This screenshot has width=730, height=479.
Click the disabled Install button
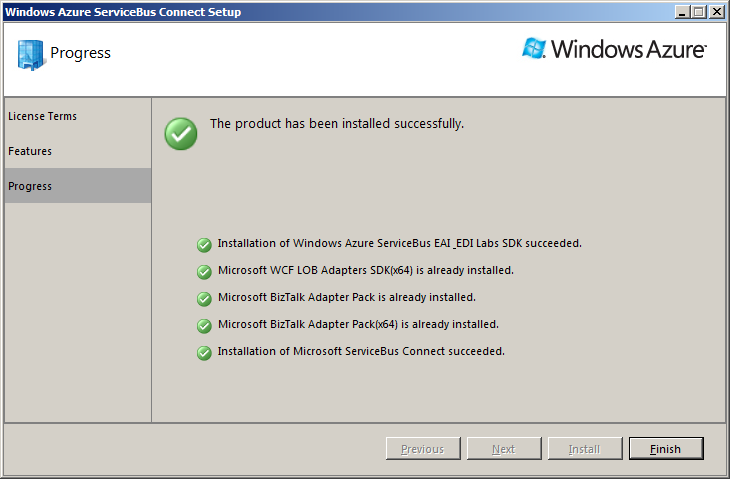(585, 448)
